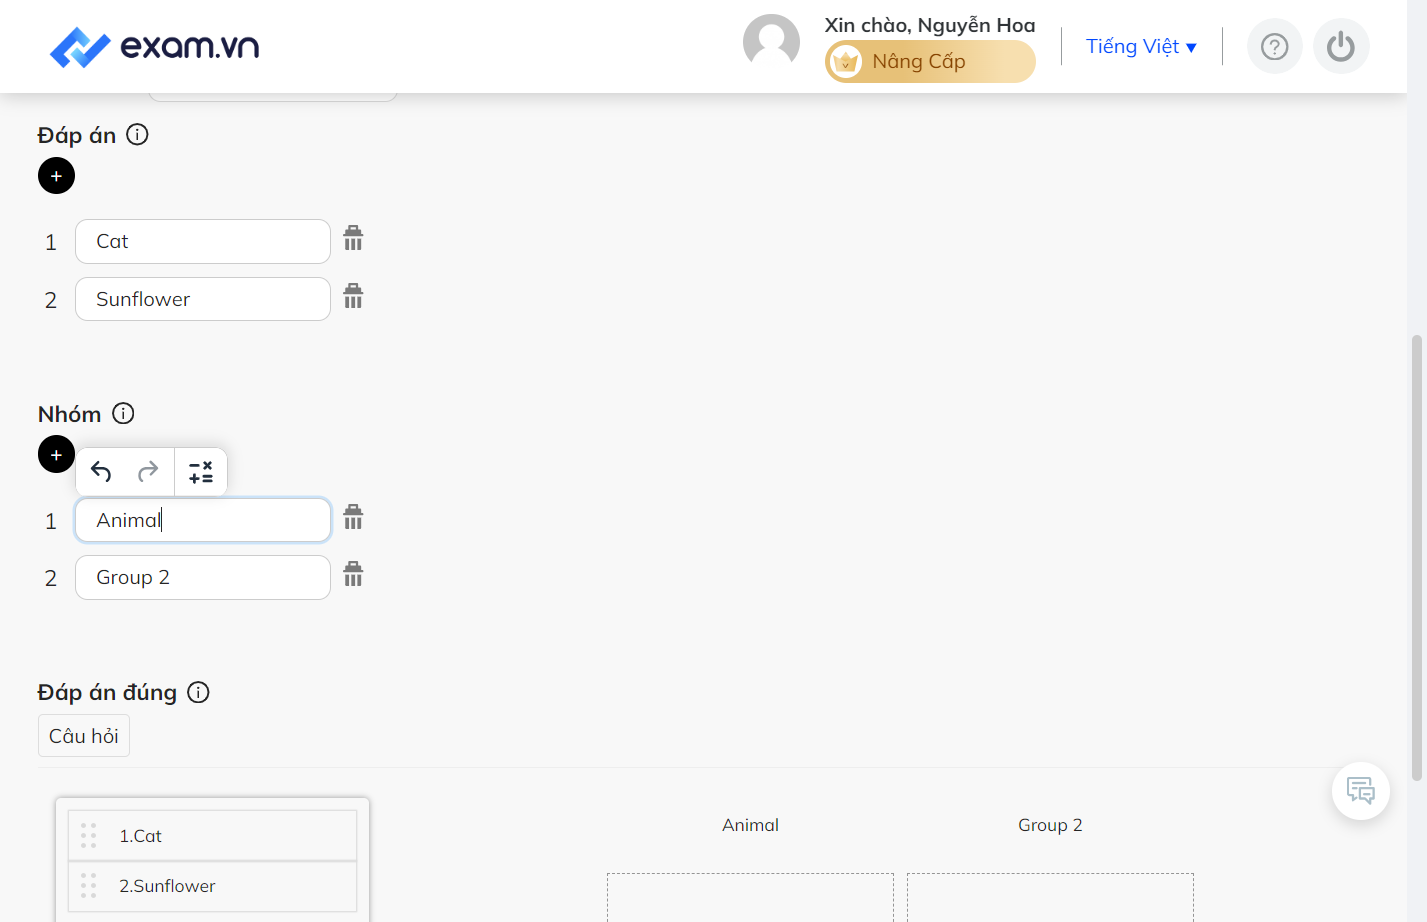Delete the Animal group with trash icon
Image resolution: width=1427 pixels, height=922 pixels.
[353, 517]
